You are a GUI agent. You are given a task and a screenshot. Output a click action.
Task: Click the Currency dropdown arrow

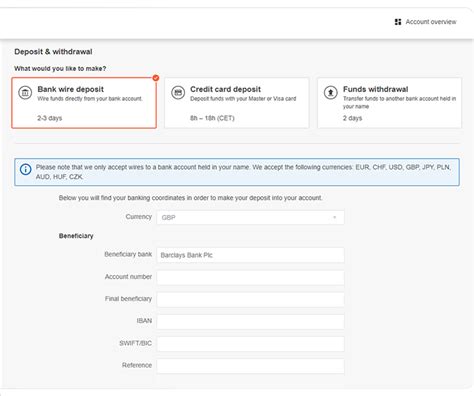pyautogui.click(x=334, y=217)
